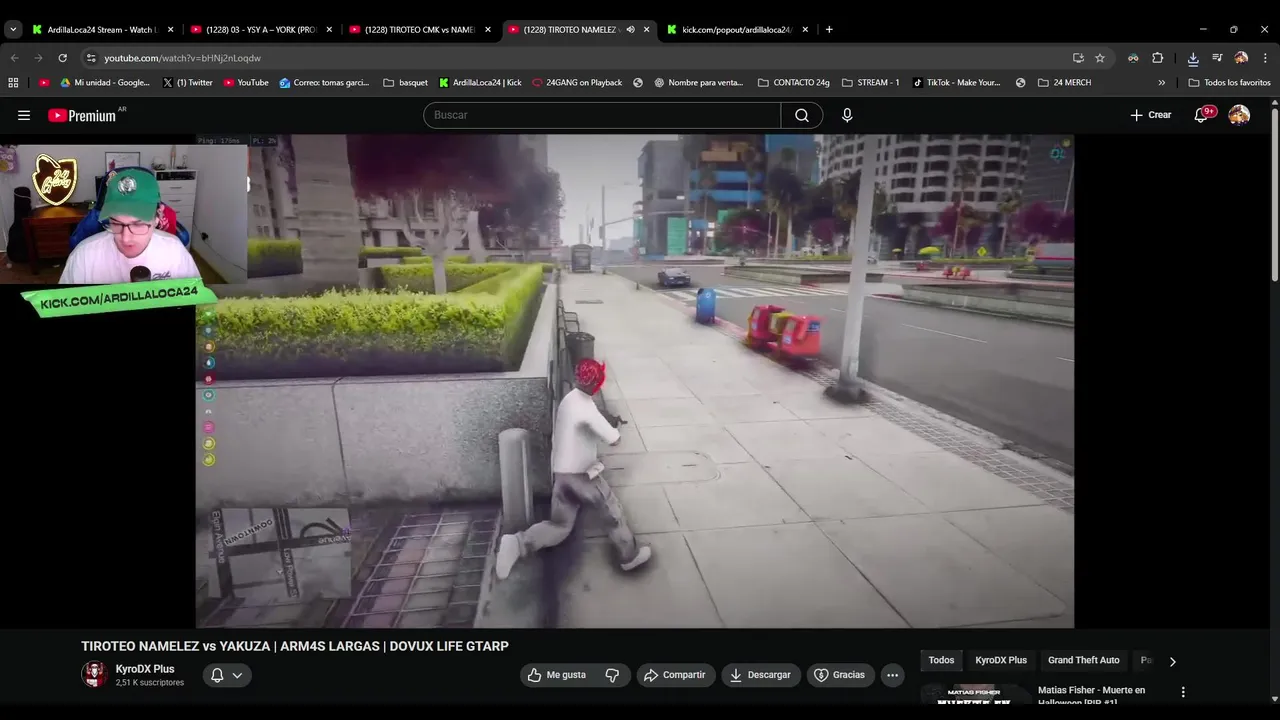Dislike the video with thumbs-down icon

[612, 675]
